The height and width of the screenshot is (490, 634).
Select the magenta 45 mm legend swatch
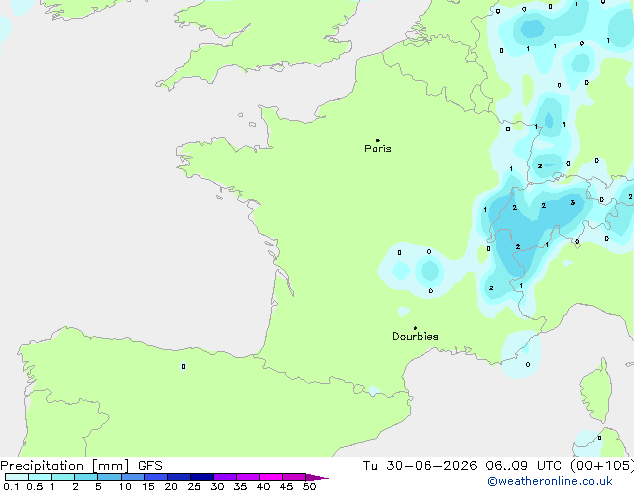click(294, 477)
